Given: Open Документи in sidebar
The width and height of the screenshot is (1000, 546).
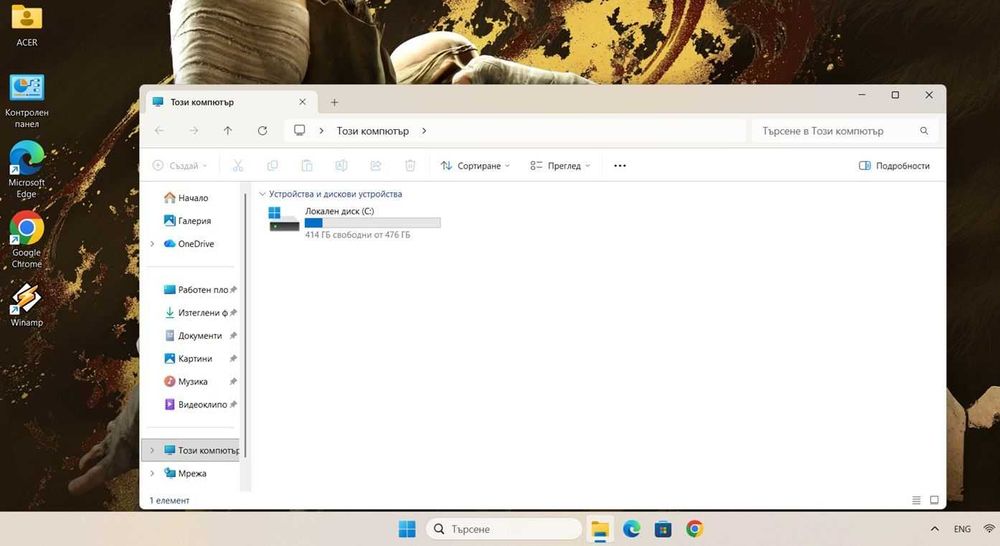Looking at the screenshot, I should click(x=194, y=336).
